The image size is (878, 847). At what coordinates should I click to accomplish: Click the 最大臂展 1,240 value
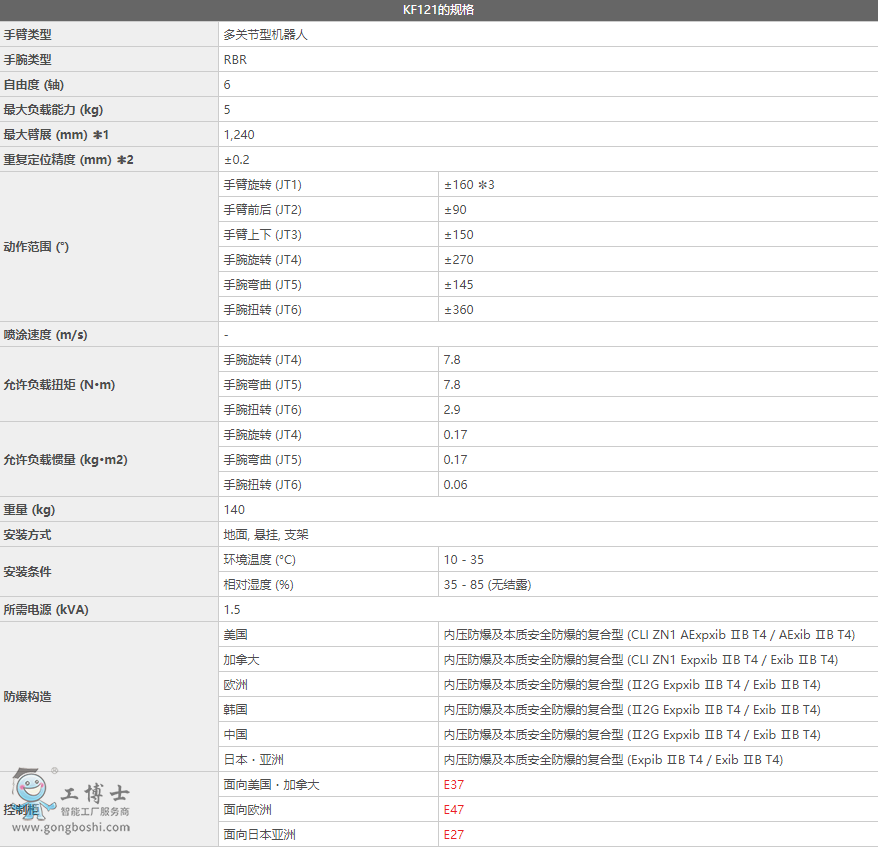pos(239,135)
